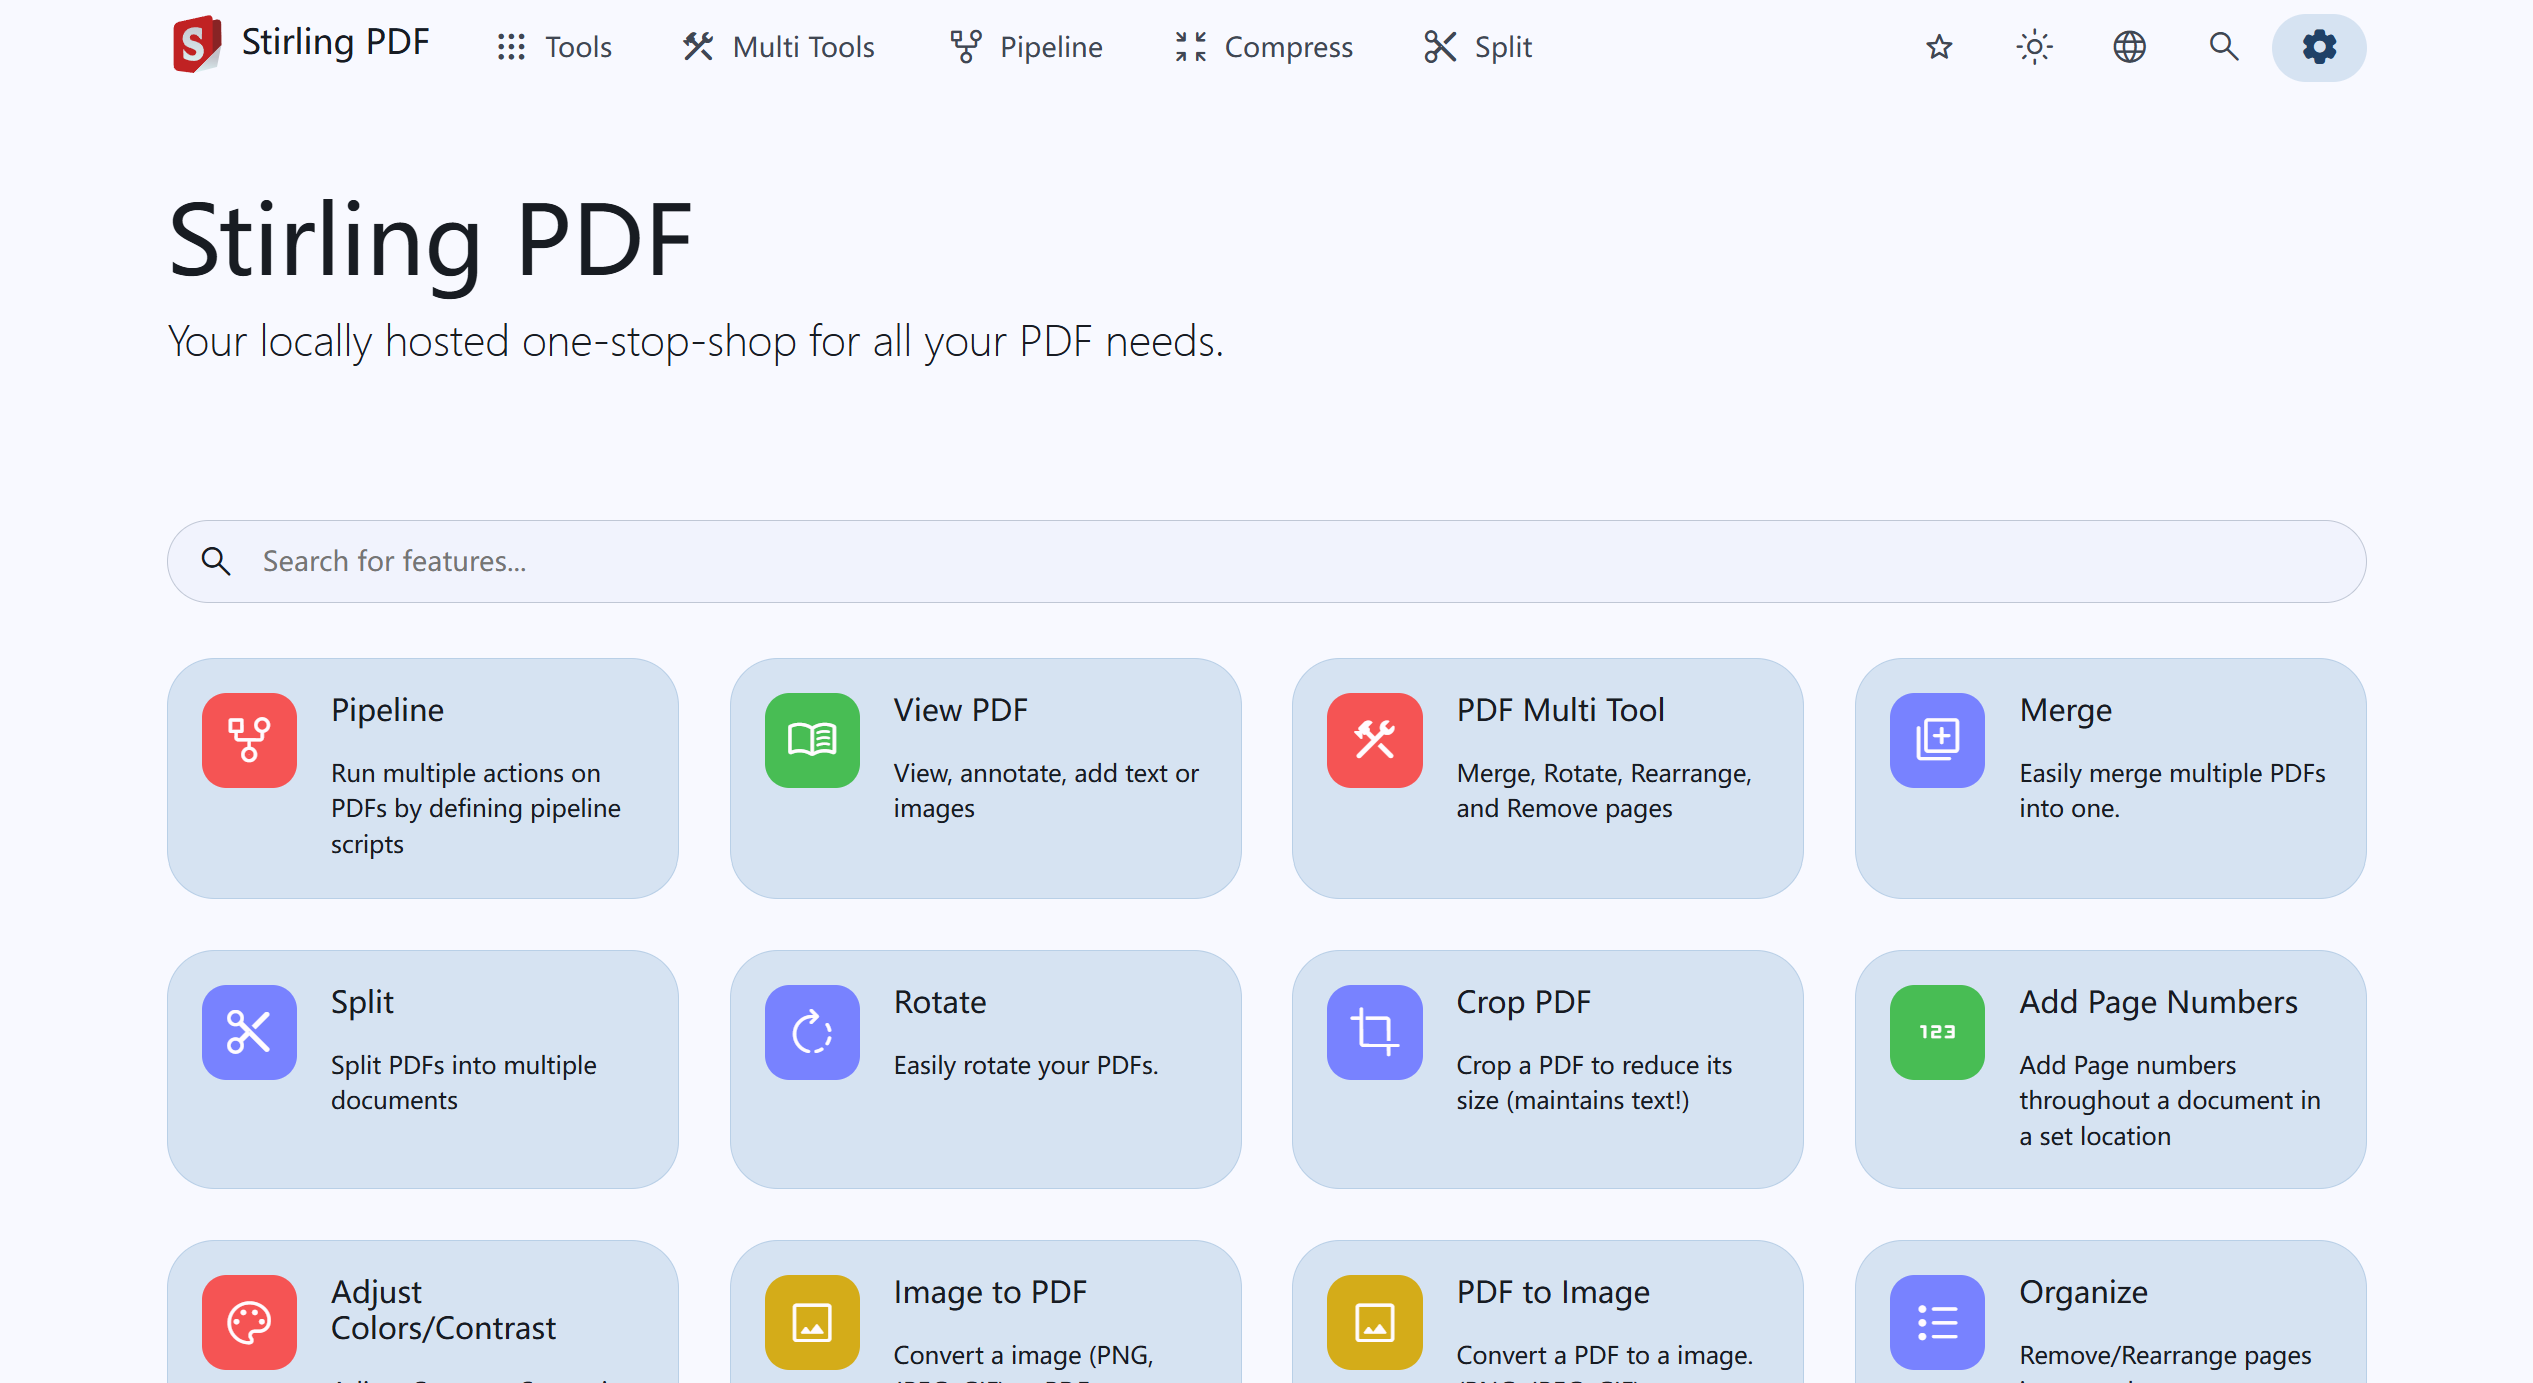The width and height of the screenshot is (2533, 1383).
Task: Click the purple Merge card icon
Action: pos(1937,740)
